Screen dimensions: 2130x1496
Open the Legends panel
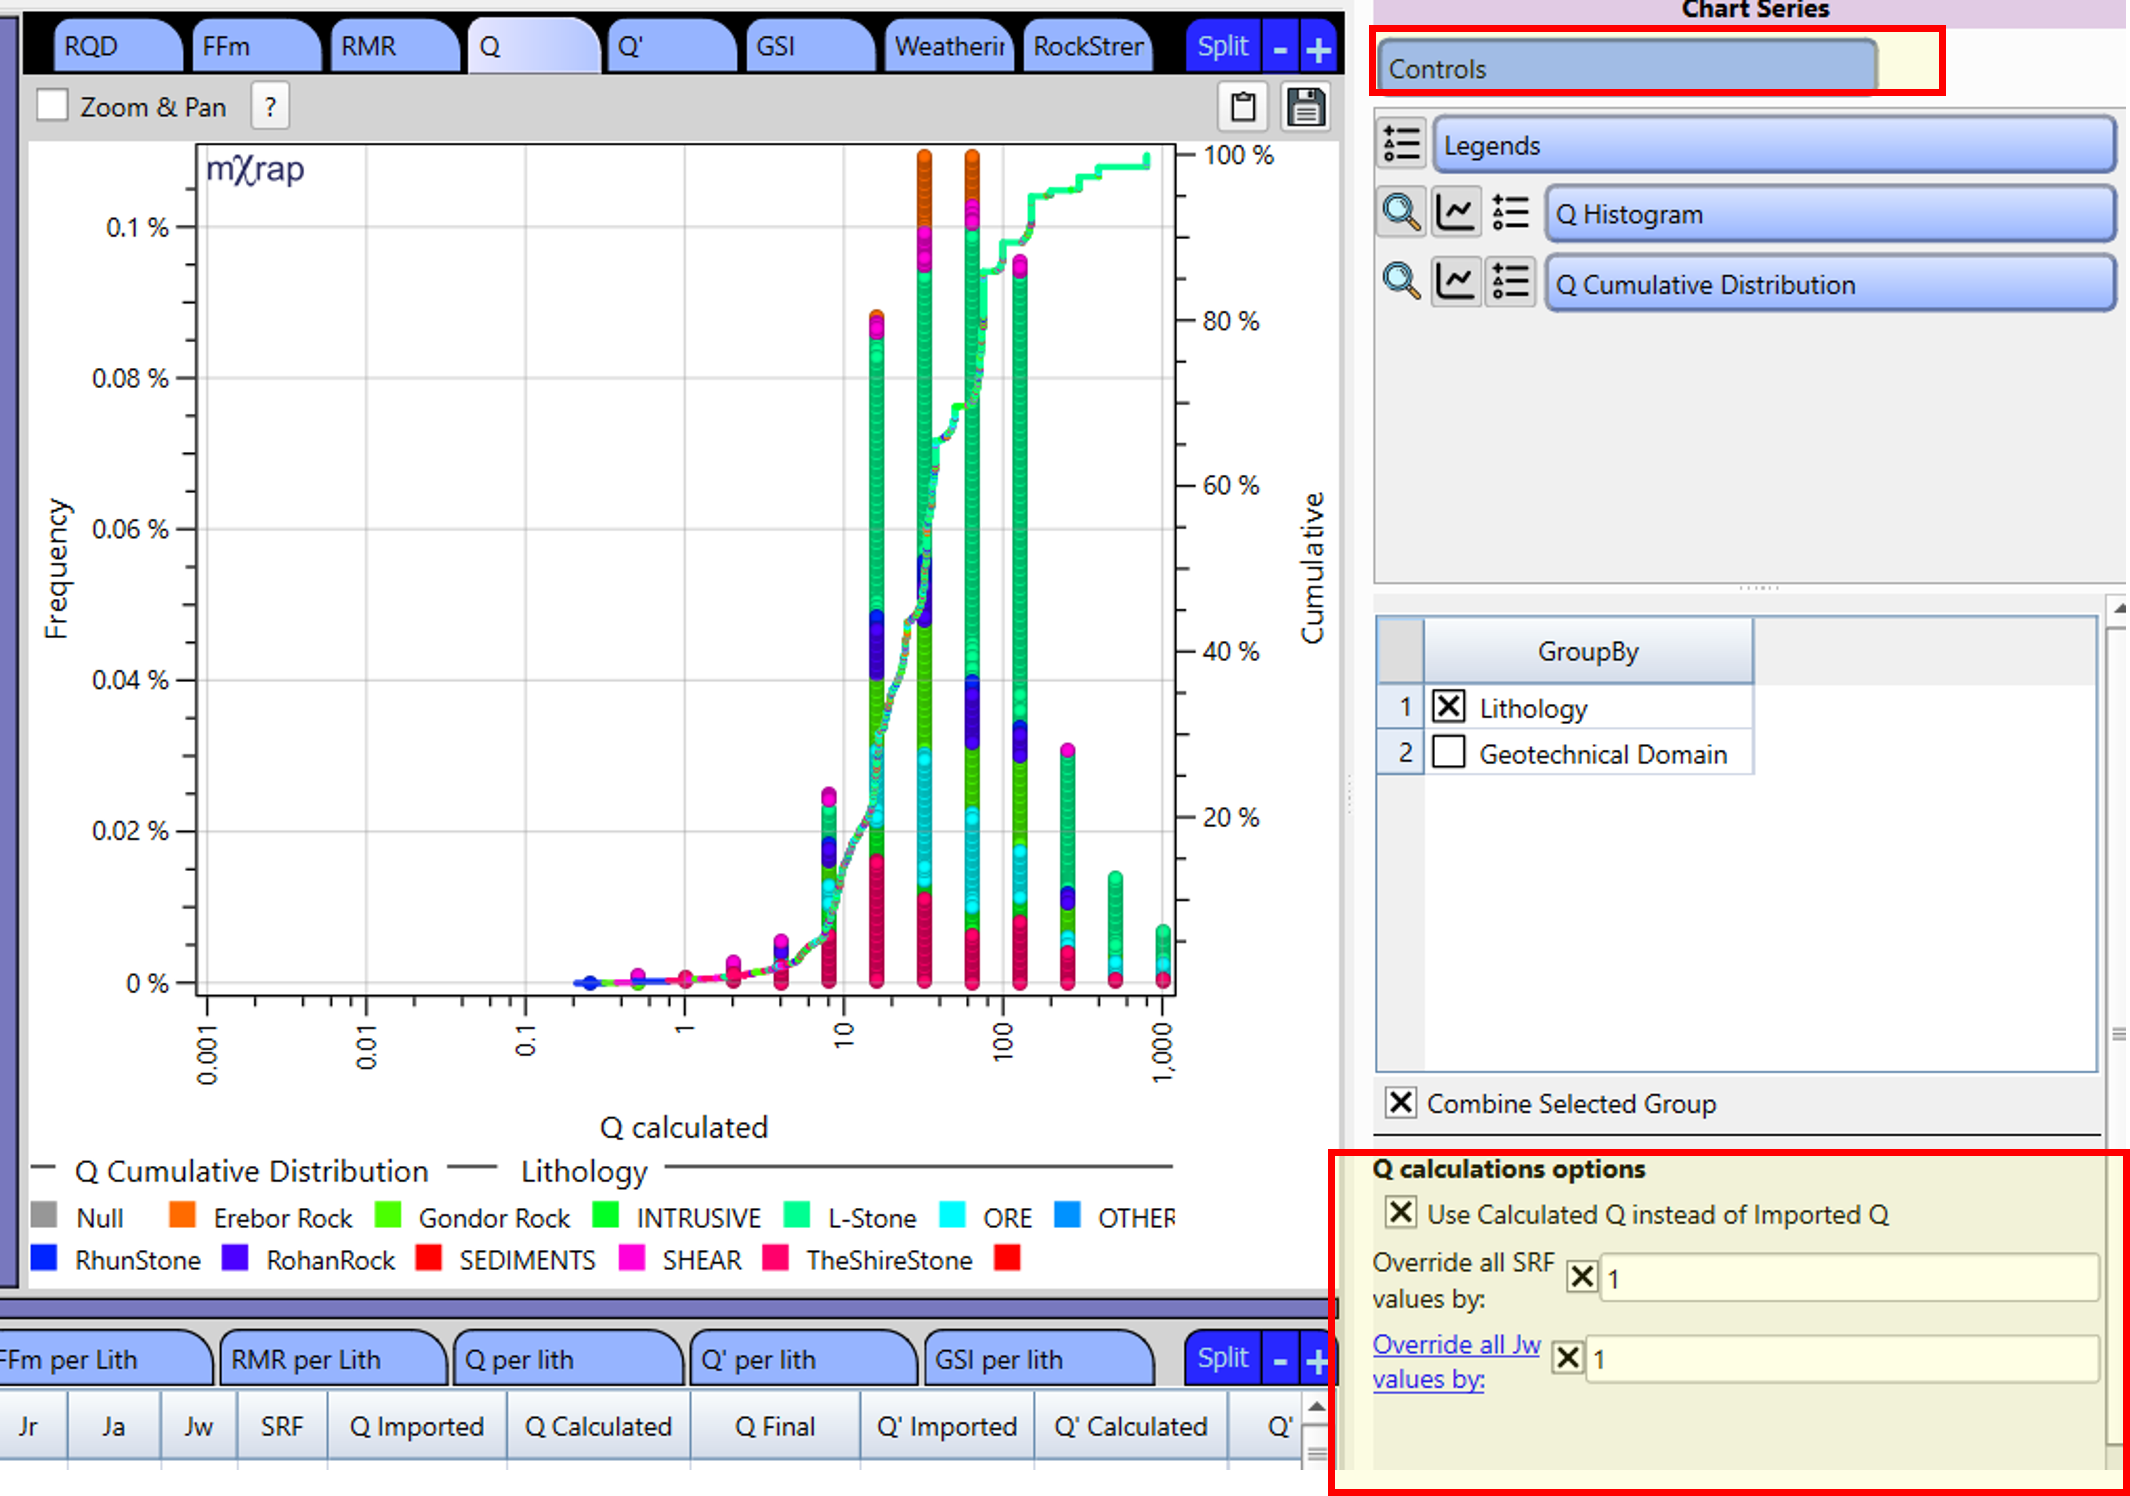1773,145
